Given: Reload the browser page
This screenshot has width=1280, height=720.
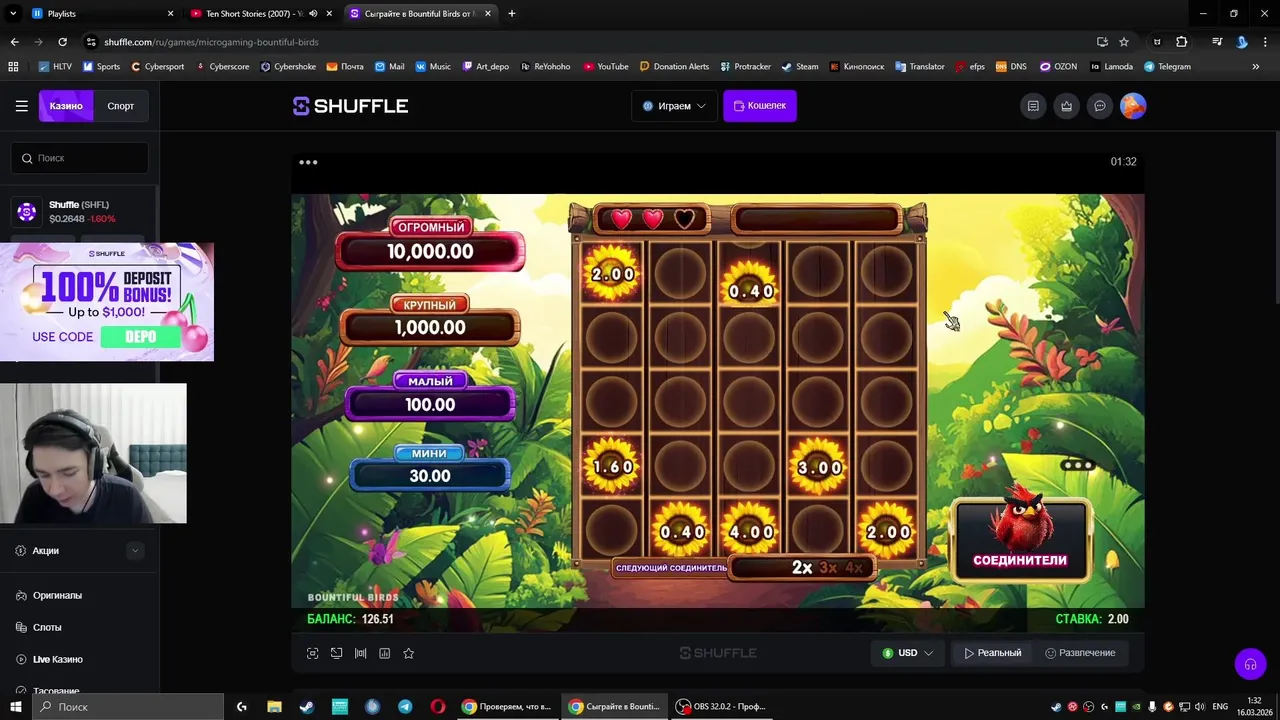Looking at the screenshot, I should coord(62,42).
